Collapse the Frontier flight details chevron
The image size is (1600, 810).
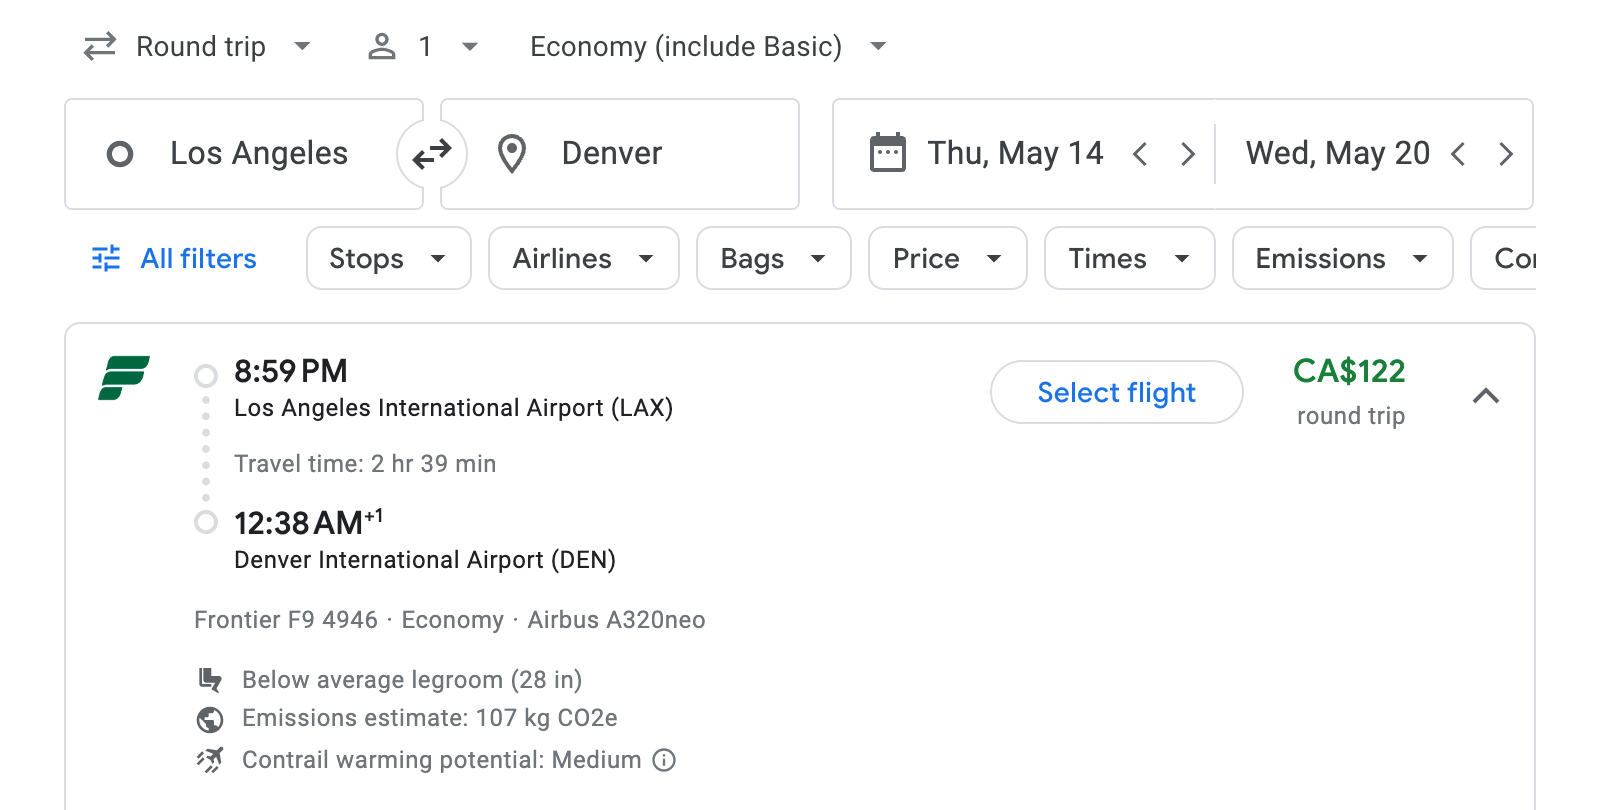tap(1487, 395)
